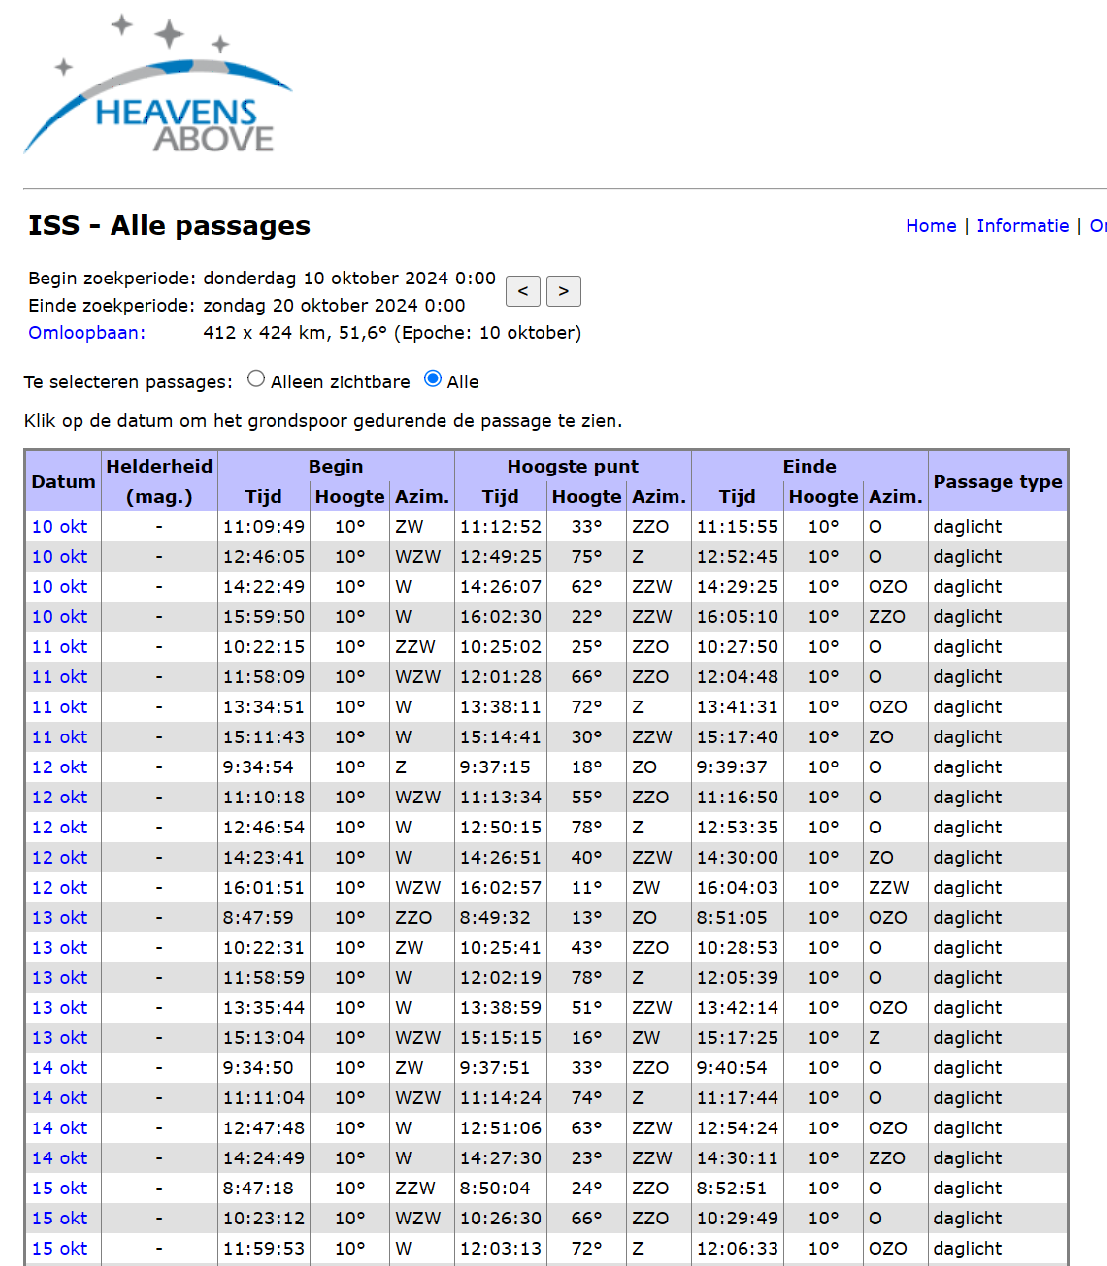The height and width of the screenshot is (1266, 1107).
Task: Go to next search period
Action: pos(564,291)
